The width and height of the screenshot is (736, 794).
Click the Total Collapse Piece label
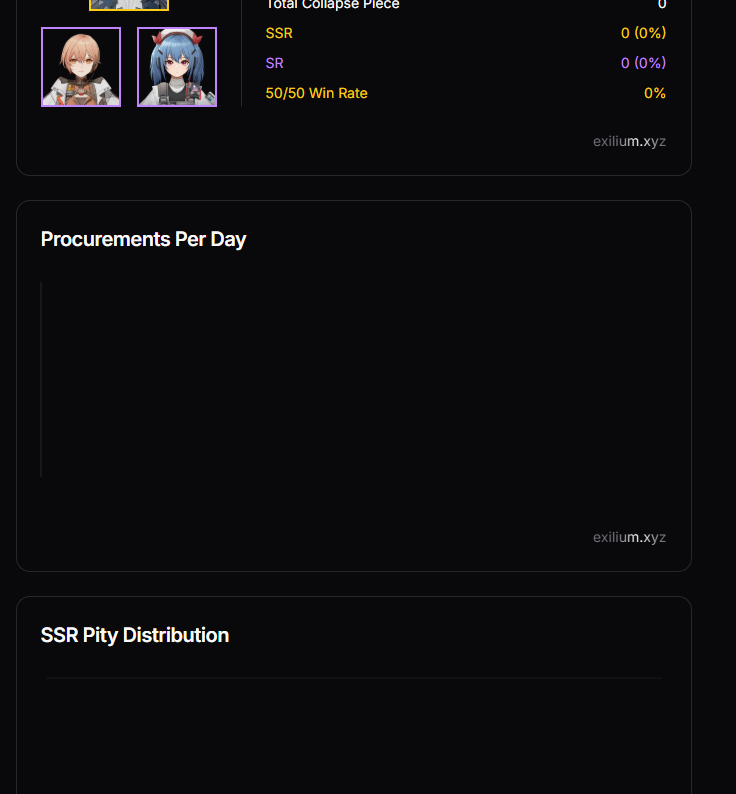pos(333,5)
